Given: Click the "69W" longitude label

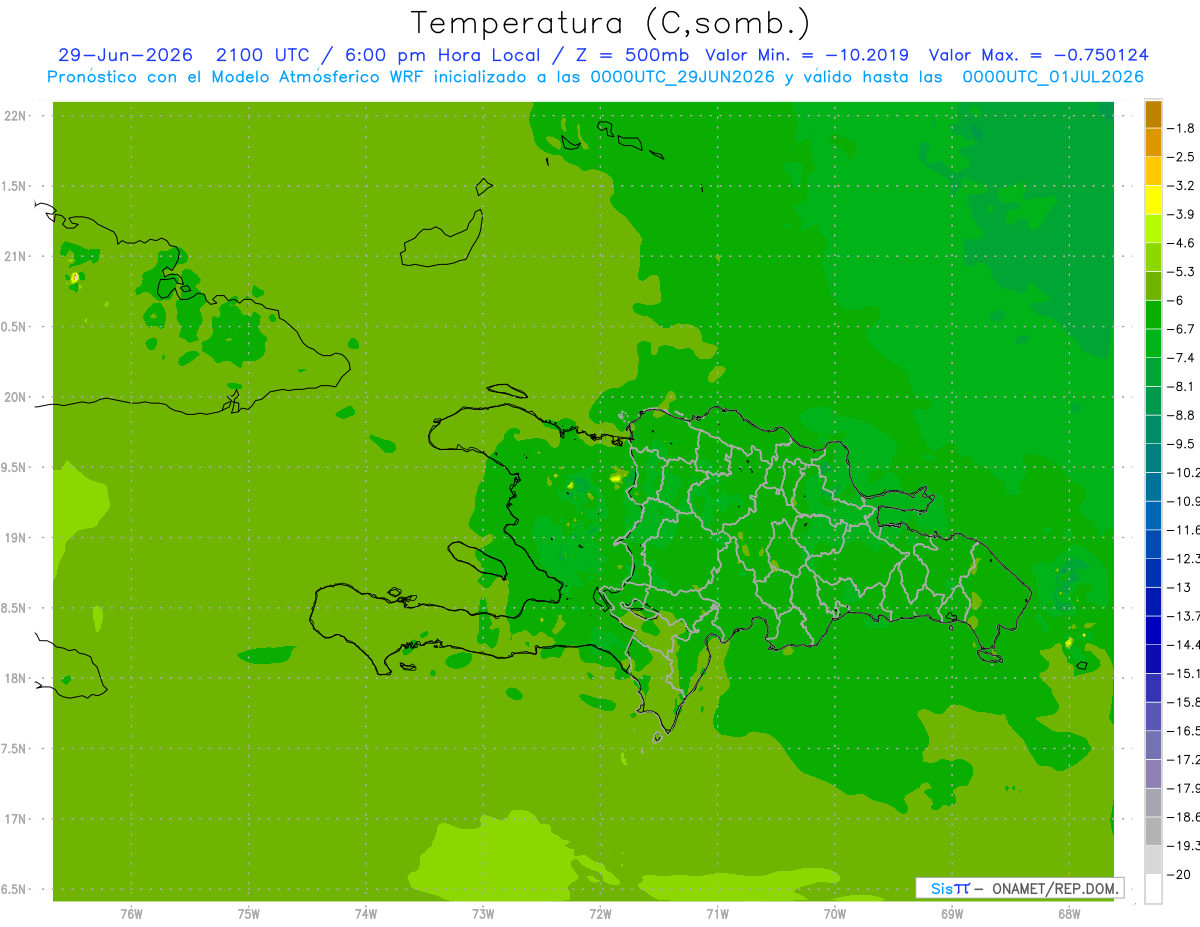Looking at the screenshot, I should 951,913.
